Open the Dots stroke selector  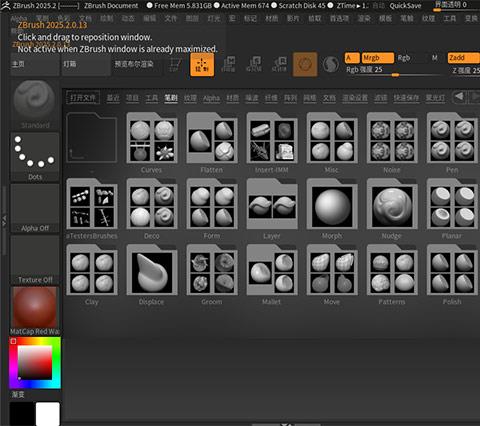(x=35, y=157)
